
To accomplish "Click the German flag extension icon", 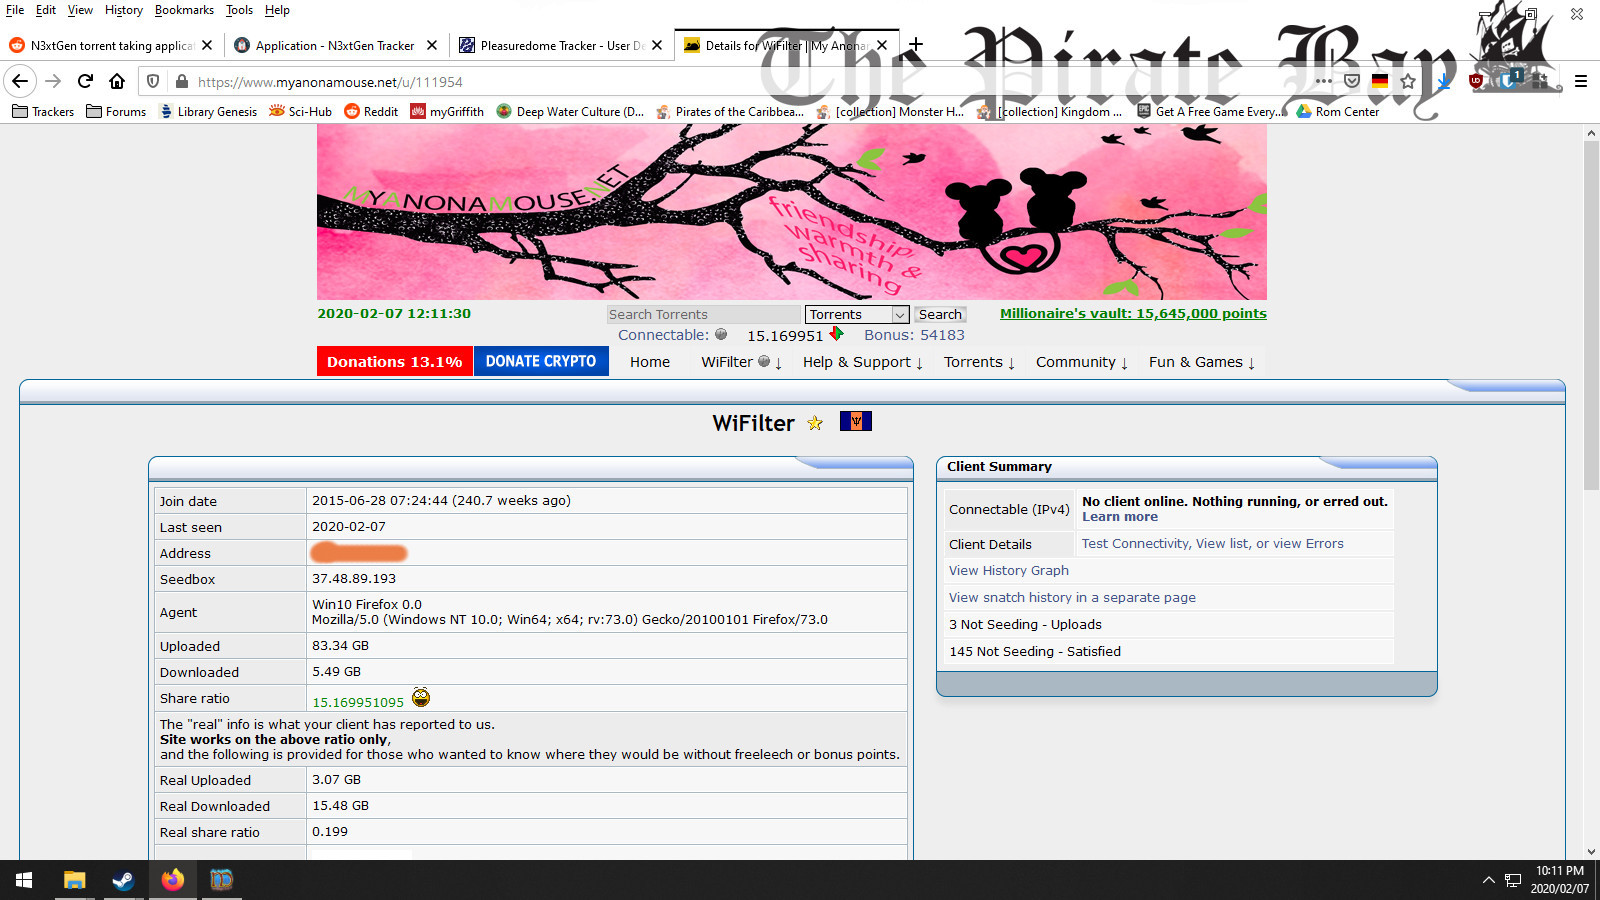I will 1379,81.
